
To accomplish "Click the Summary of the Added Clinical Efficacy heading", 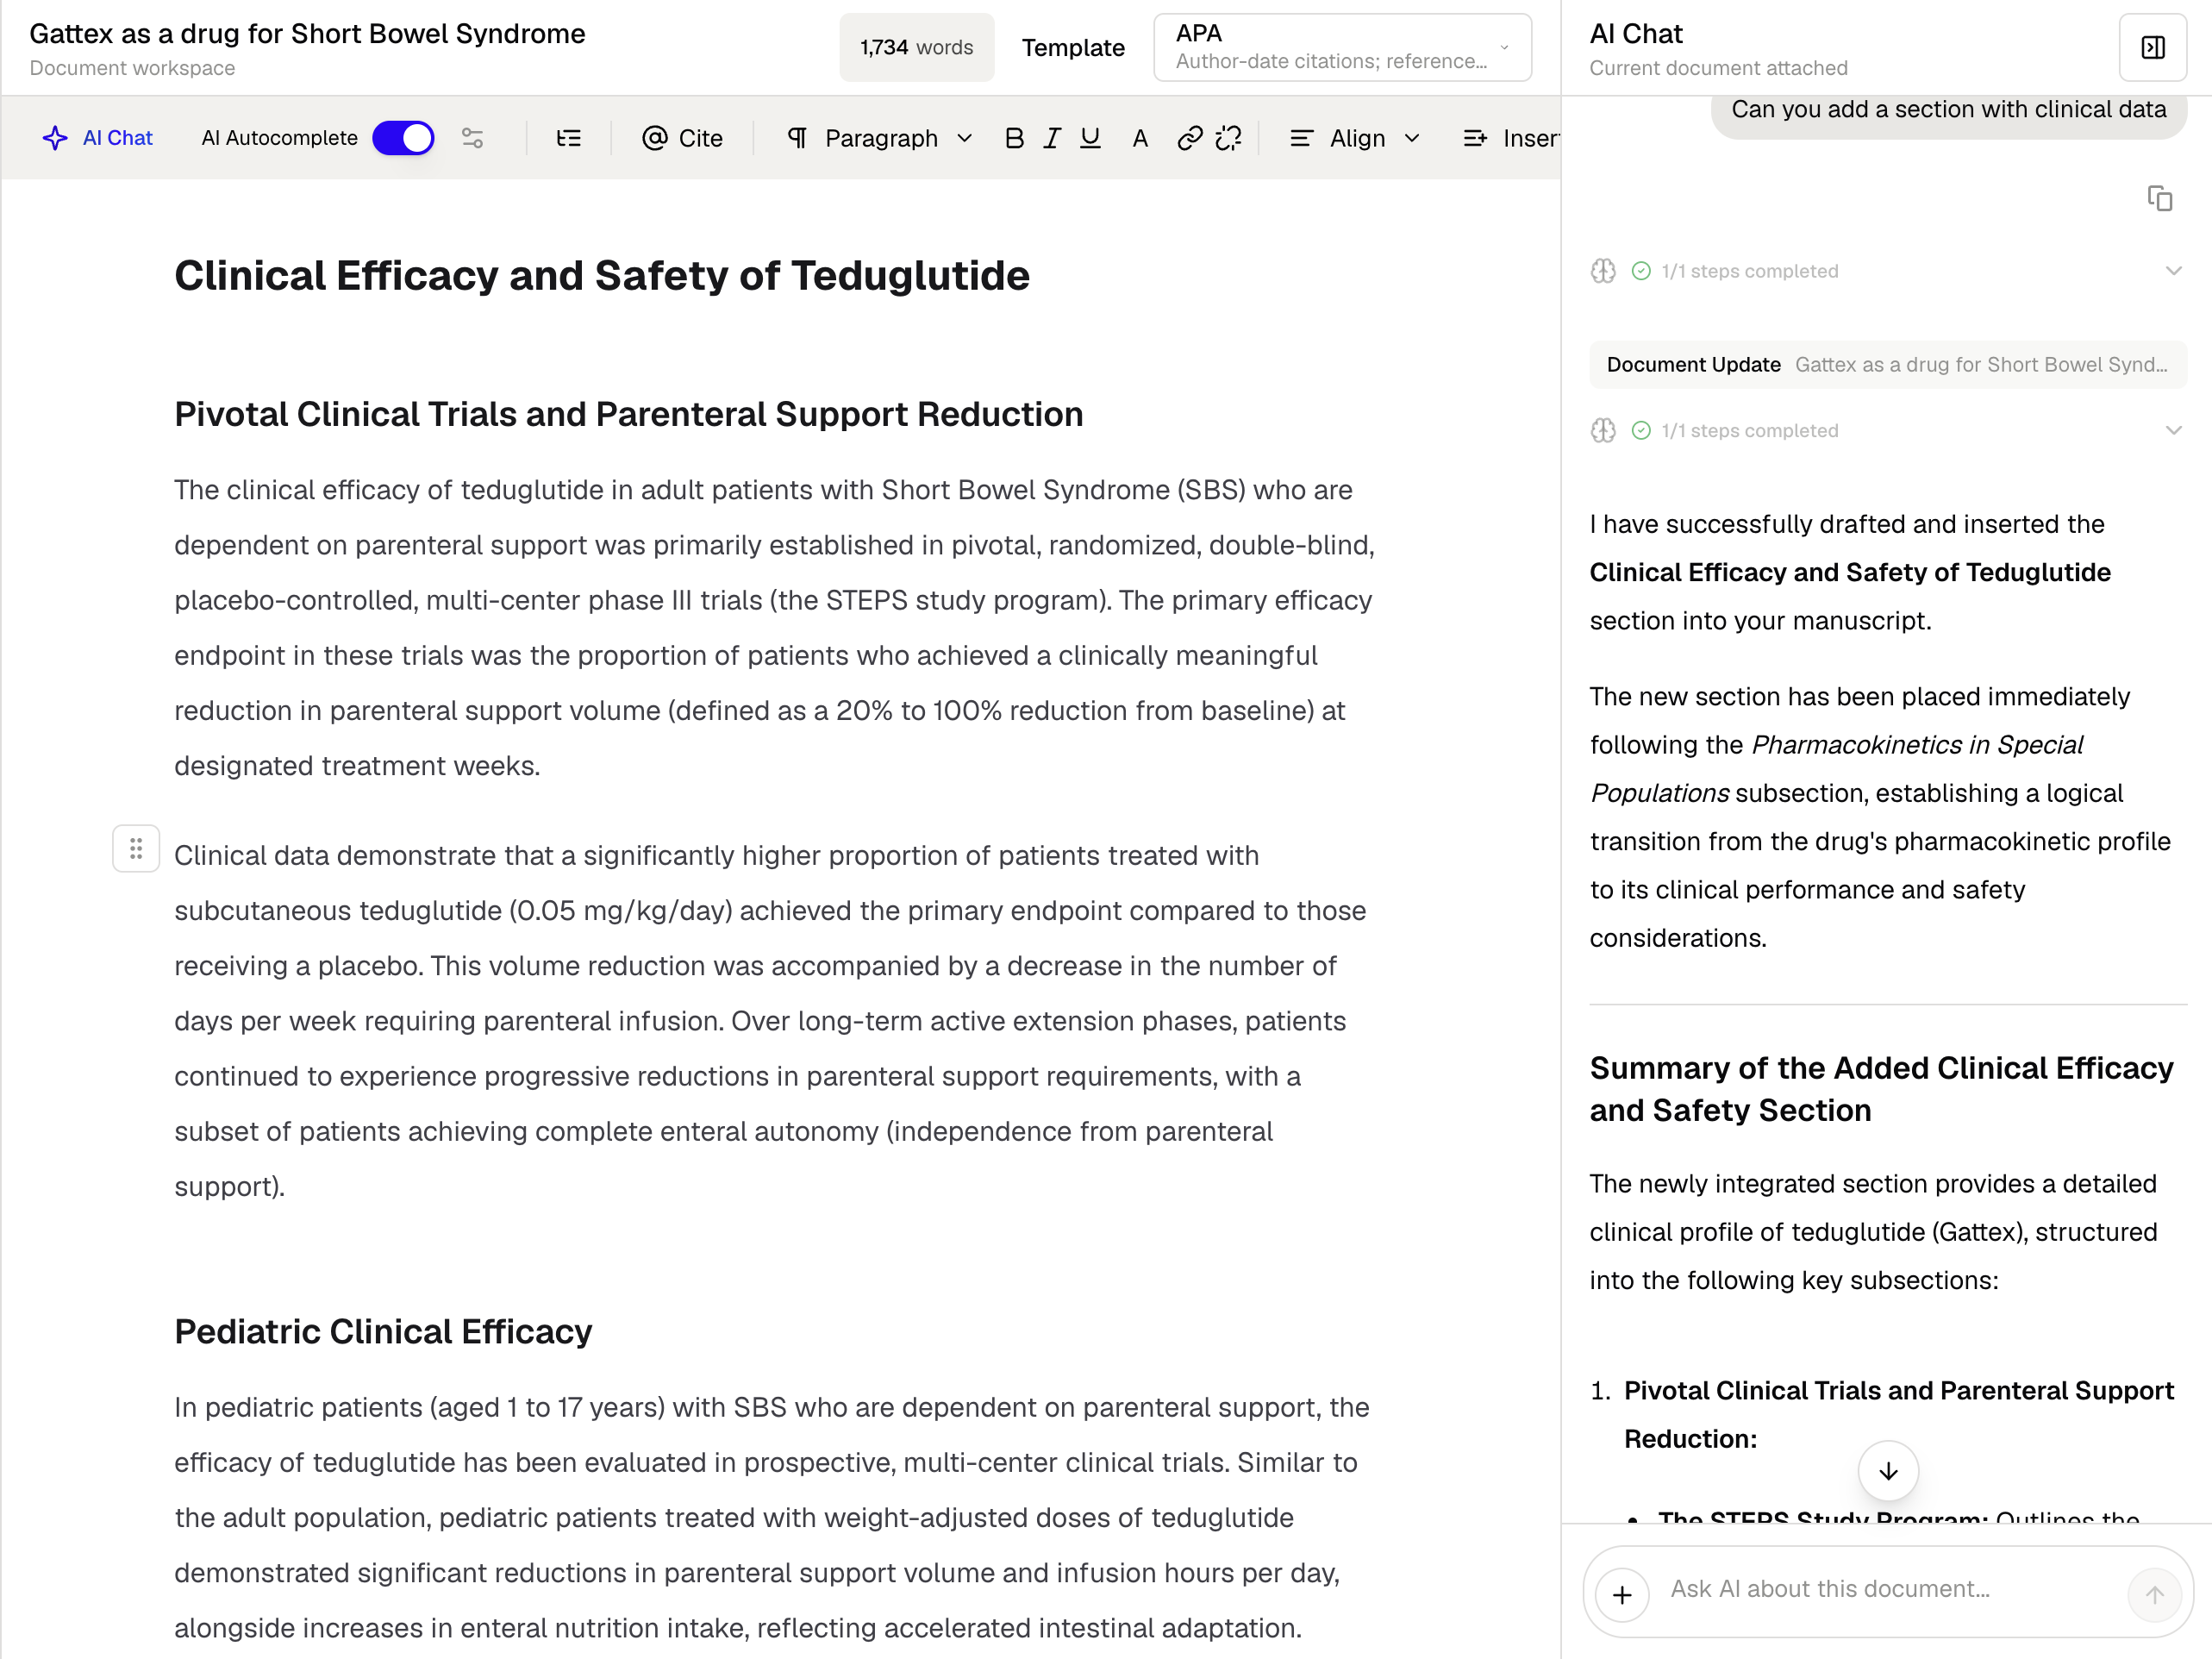I will 1881,1089.
